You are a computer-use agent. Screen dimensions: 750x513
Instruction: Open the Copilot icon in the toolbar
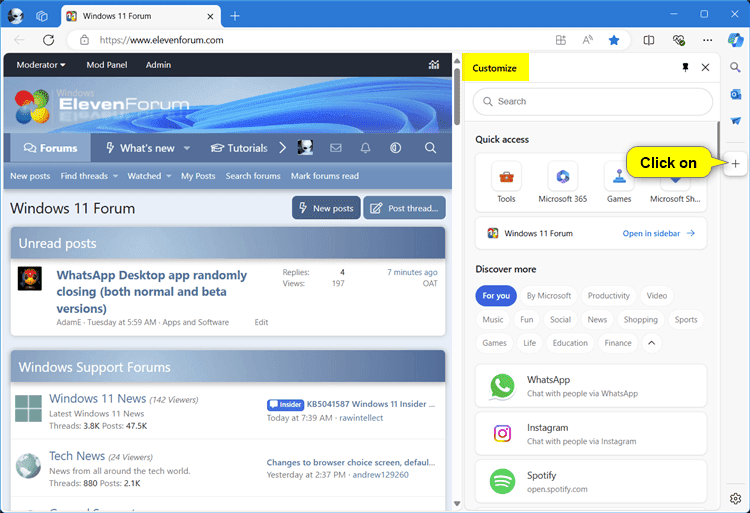tap(735, 40)
